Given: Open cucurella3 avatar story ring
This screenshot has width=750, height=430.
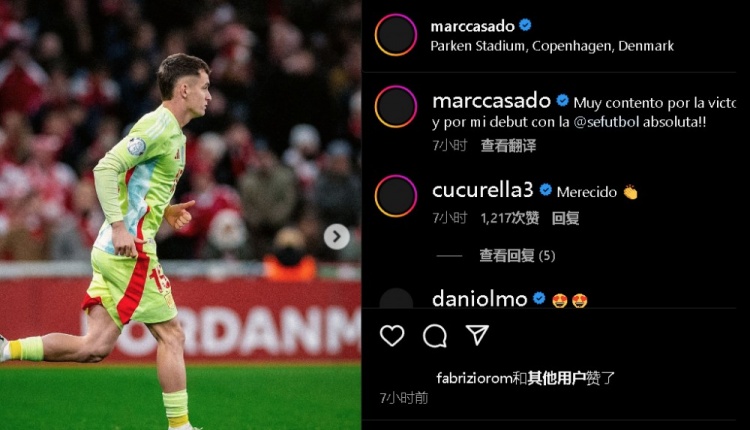Looking at the screenshot, I should tap(396, 196).
